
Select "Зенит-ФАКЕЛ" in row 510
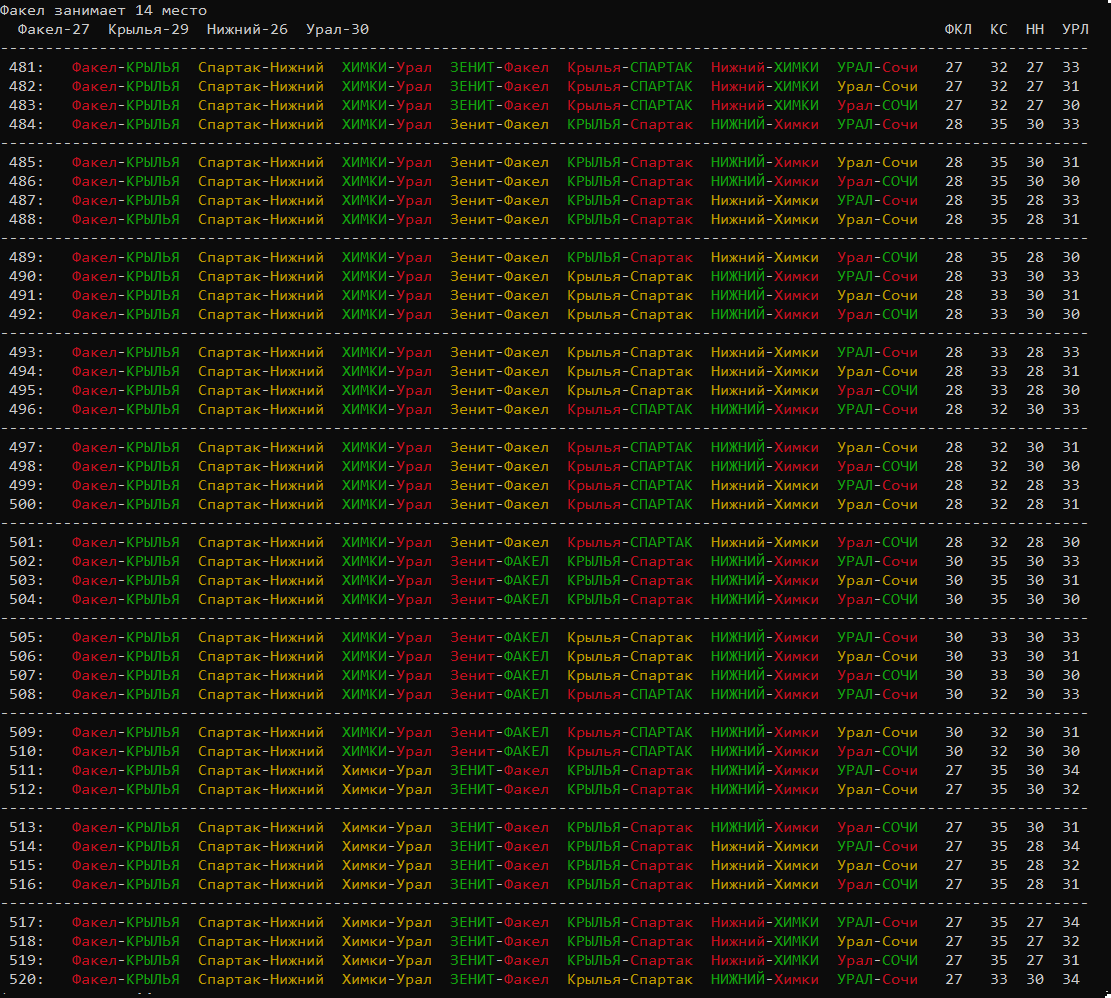[500, 752]
